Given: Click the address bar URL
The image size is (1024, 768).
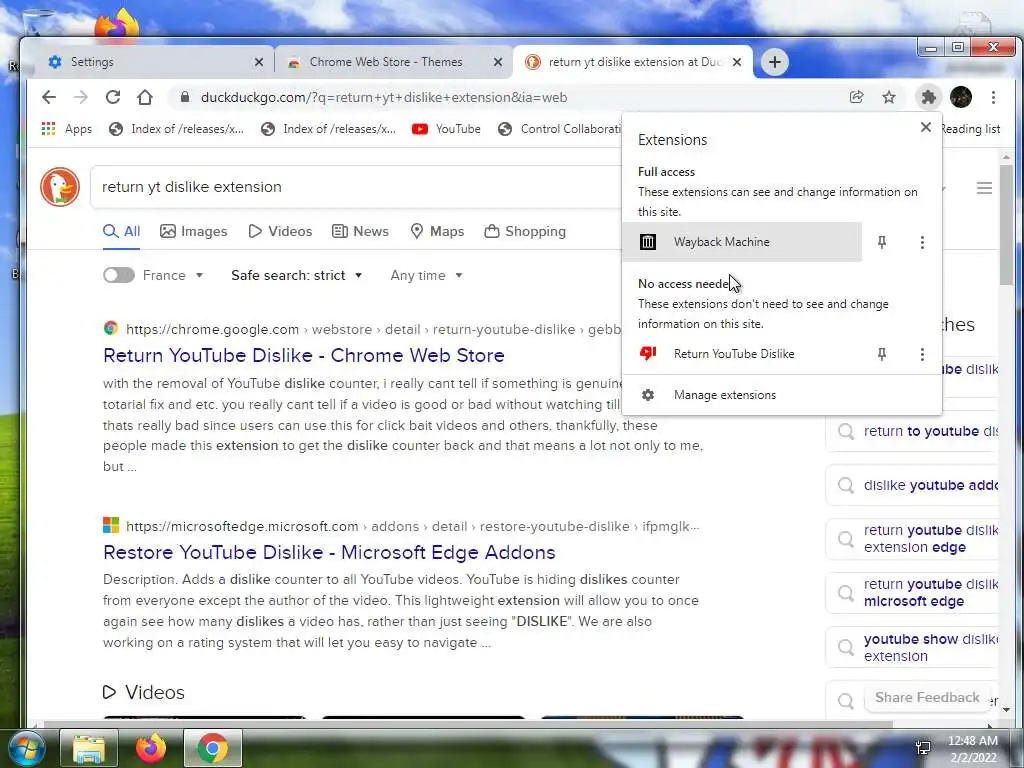Looking at the screenshot, I should (x=384, y=97).
